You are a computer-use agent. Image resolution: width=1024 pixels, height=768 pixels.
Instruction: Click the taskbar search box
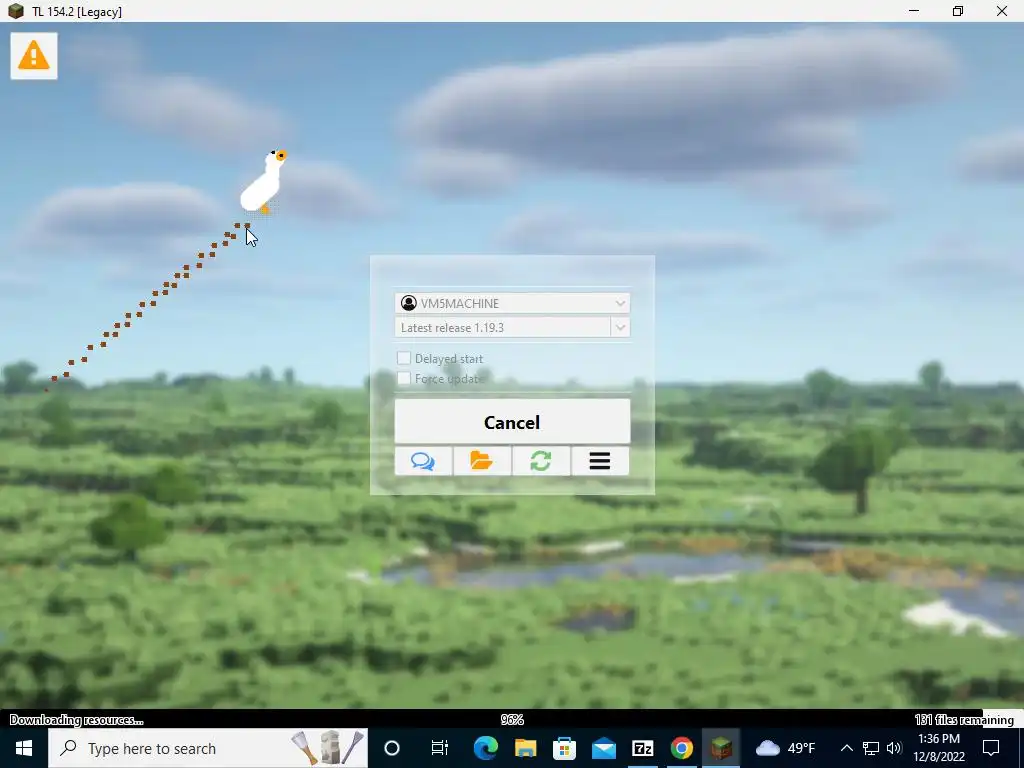coord(208,748)
